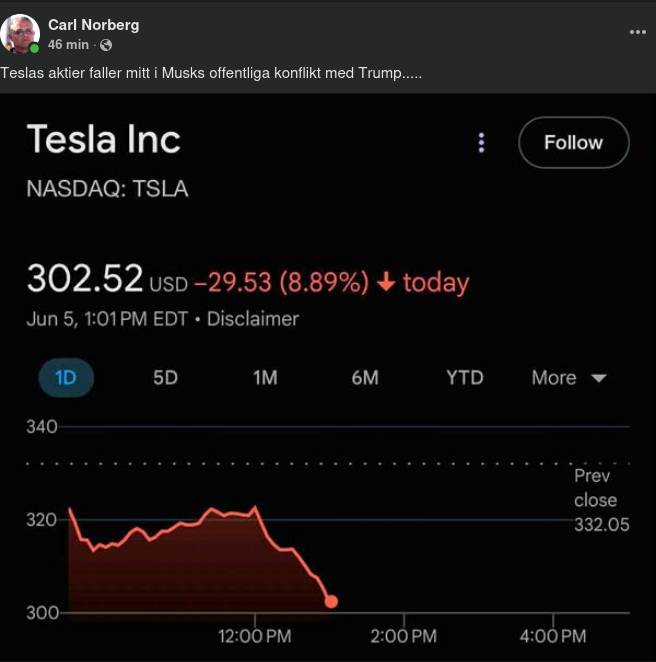This screenshot has width=656, height=662.
Task: Click the Prev close 332.05 label
Action: (601, 500)
